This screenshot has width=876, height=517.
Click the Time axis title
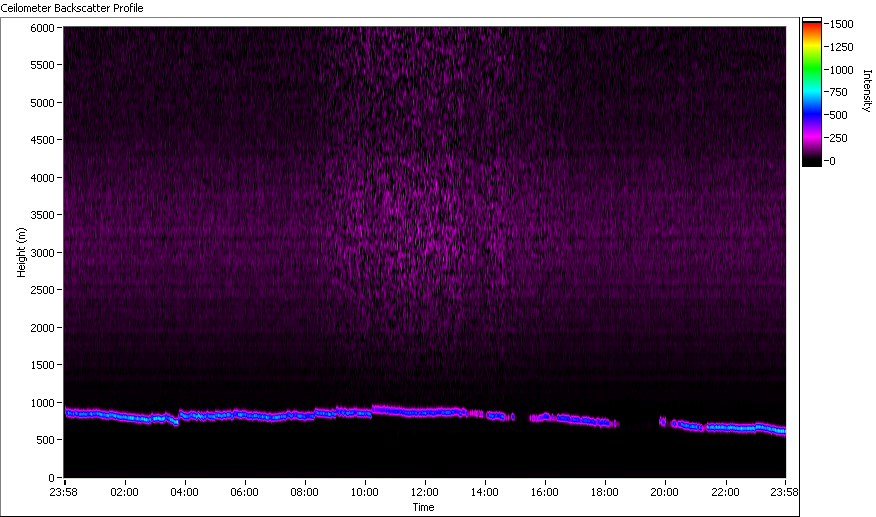tap(423, 507)
